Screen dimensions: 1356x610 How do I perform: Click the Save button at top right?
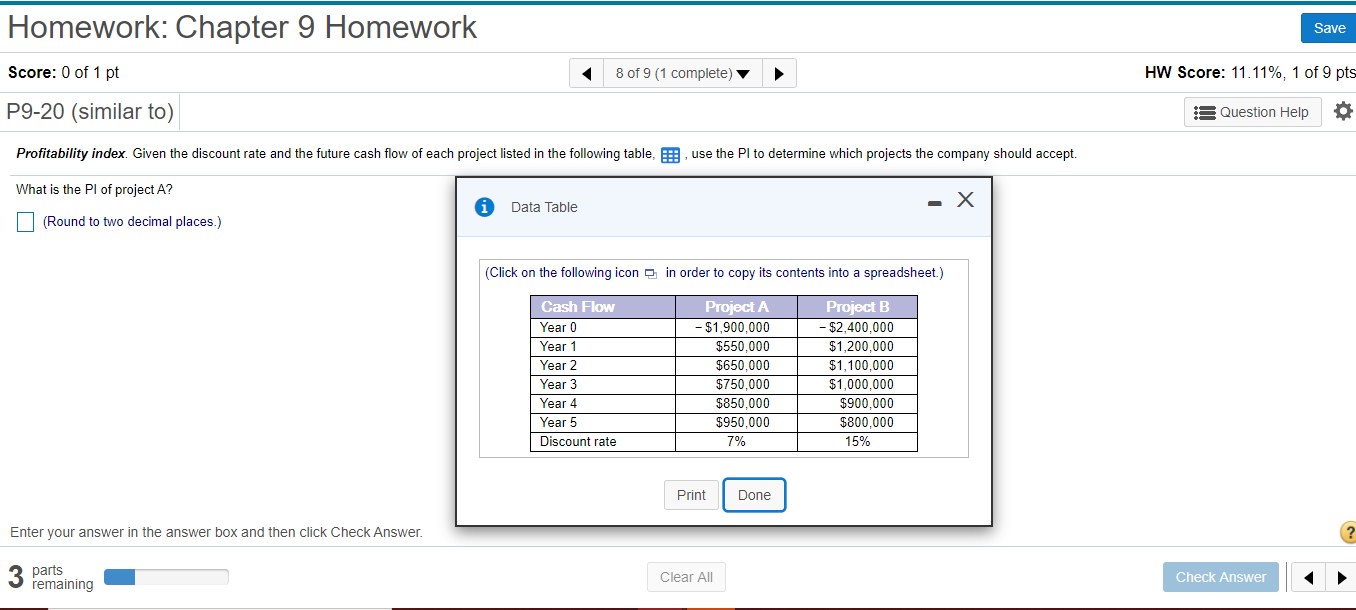pyautogui.click(x=1328, y=28)
